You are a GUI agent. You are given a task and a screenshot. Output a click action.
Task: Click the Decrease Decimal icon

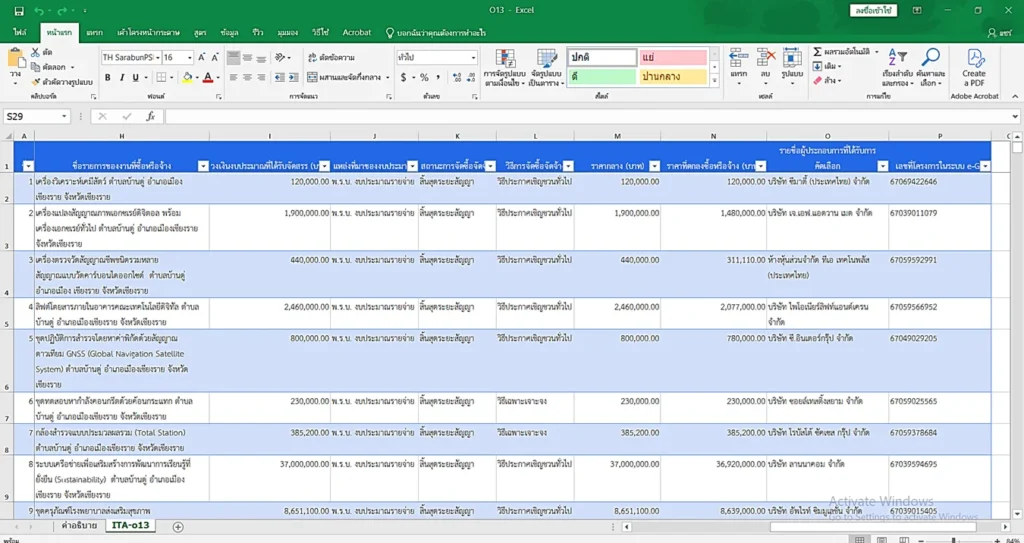point(471,77)
